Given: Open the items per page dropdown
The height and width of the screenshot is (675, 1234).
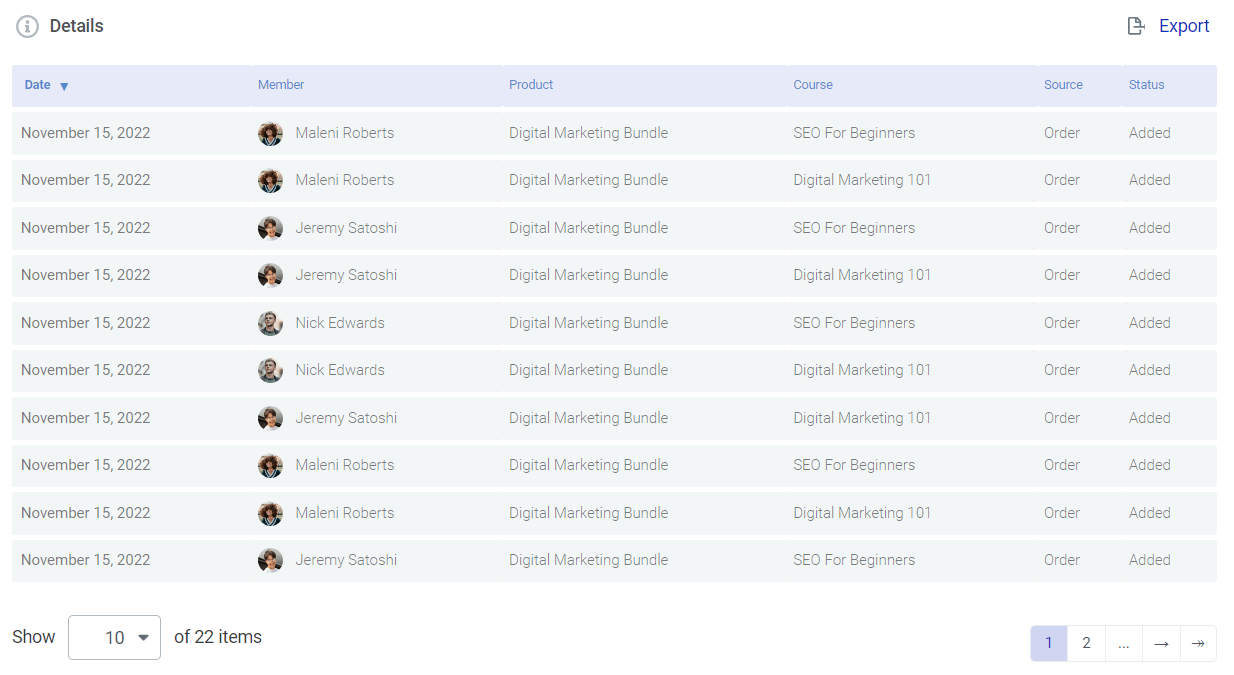Looking at the screenshot, I should (114, 638).
